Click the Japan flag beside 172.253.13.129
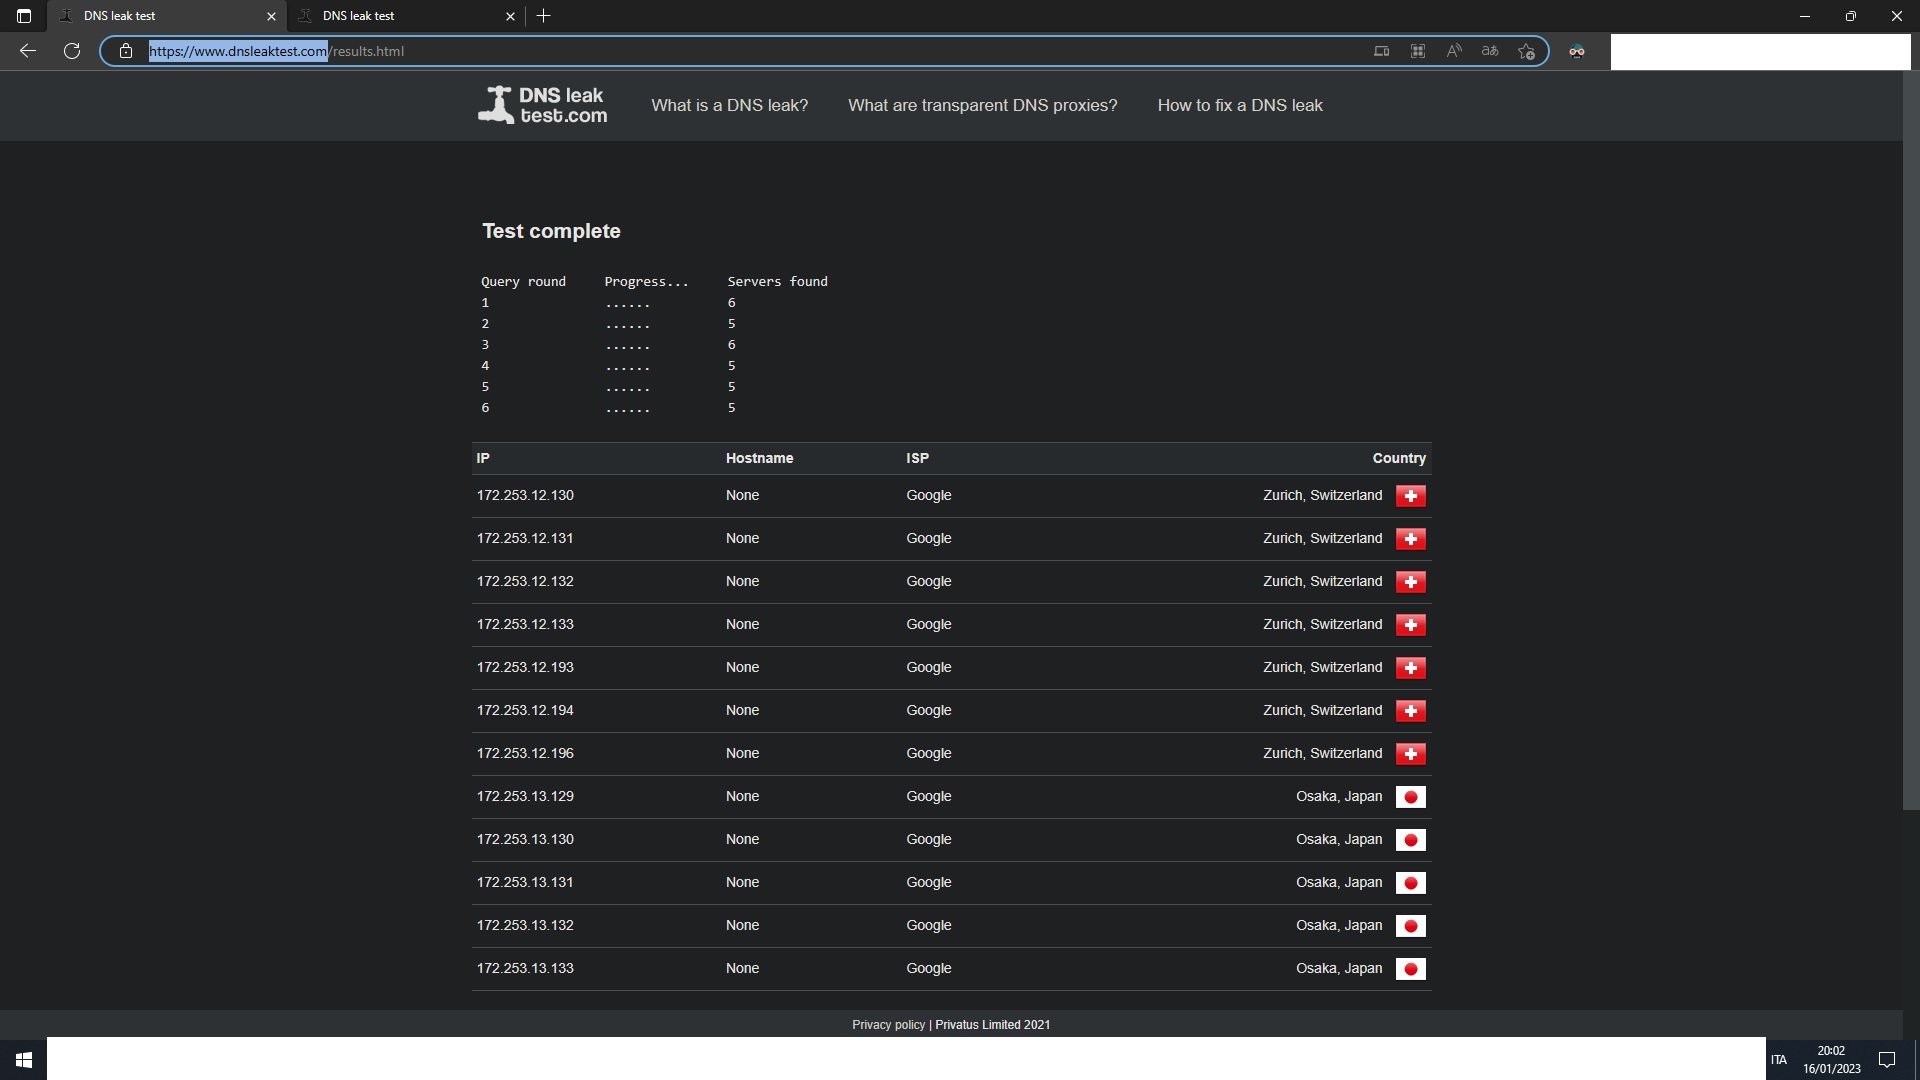This screenshot has height=1080, width=1920. click(1411, 797)
